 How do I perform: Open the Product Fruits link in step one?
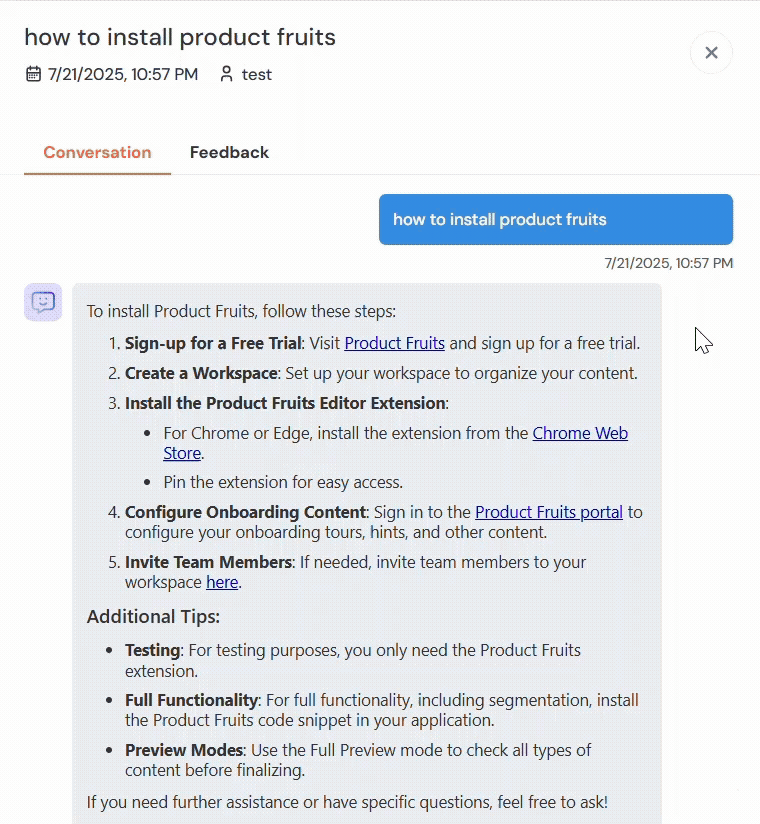click(x=394, y=343)
